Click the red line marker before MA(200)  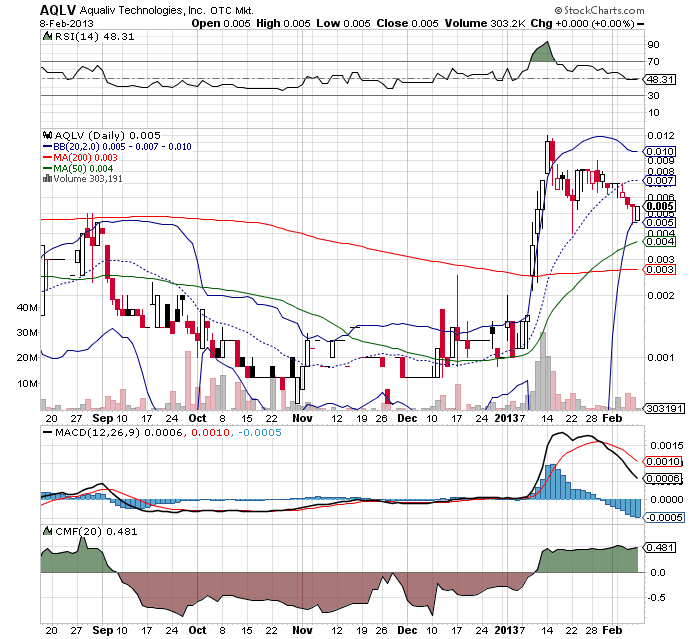tap(47, 158)
